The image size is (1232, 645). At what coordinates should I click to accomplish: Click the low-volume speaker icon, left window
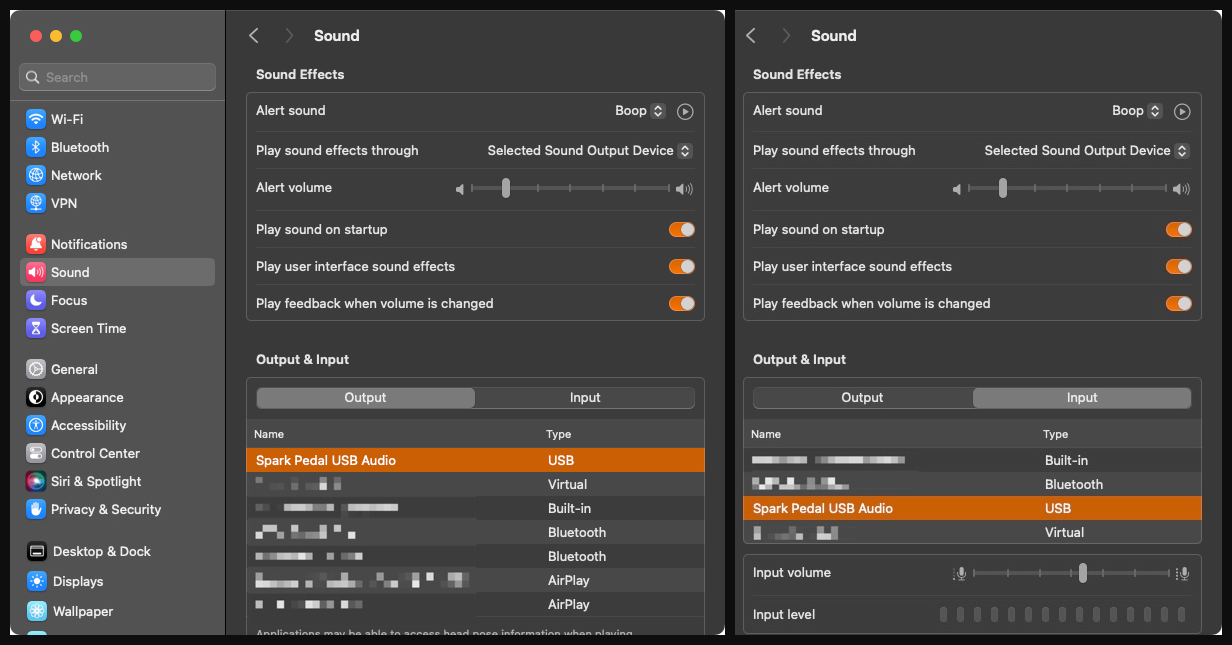(x=460, y=188)
